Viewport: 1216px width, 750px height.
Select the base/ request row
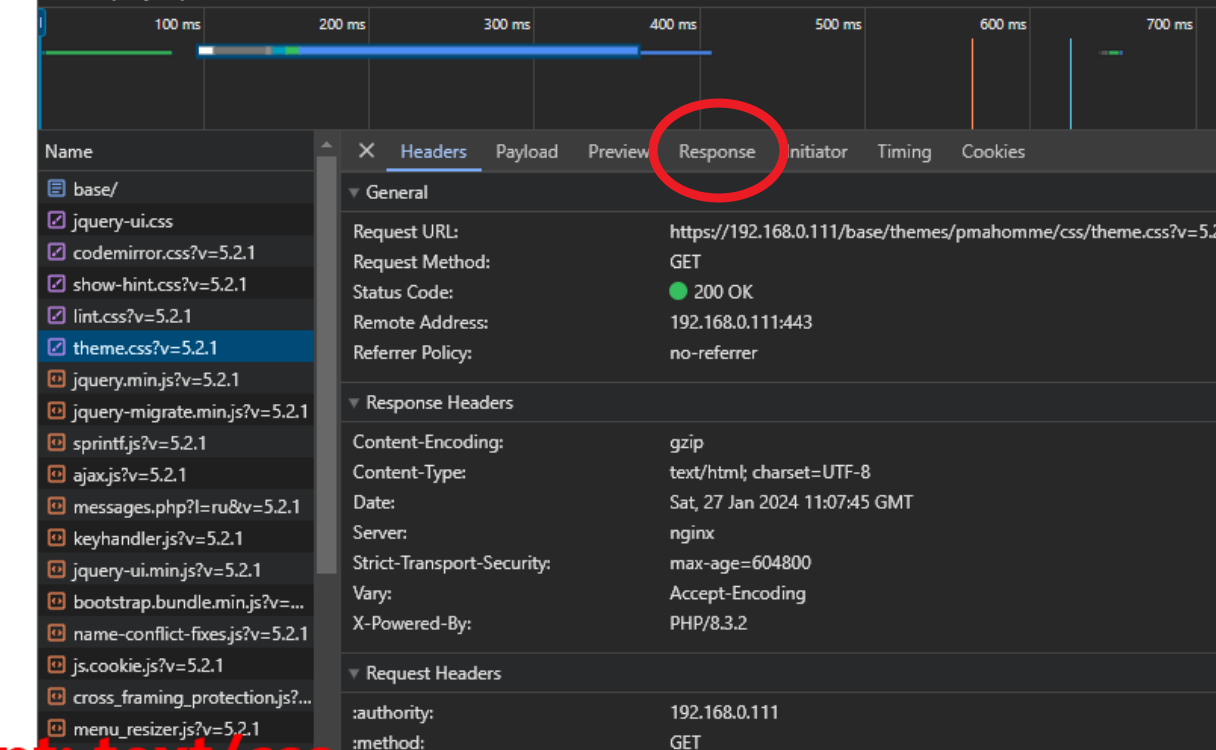coord(176,189)
